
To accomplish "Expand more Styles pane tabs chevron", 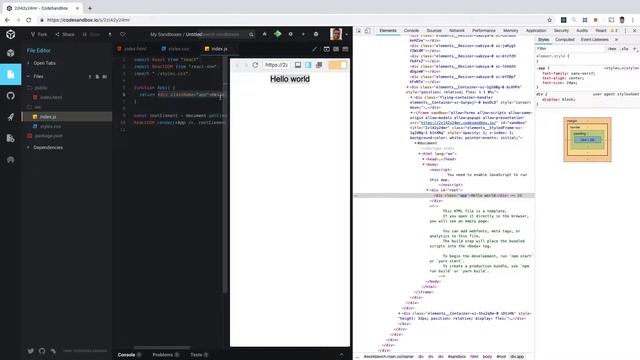I will coord(616,40).
